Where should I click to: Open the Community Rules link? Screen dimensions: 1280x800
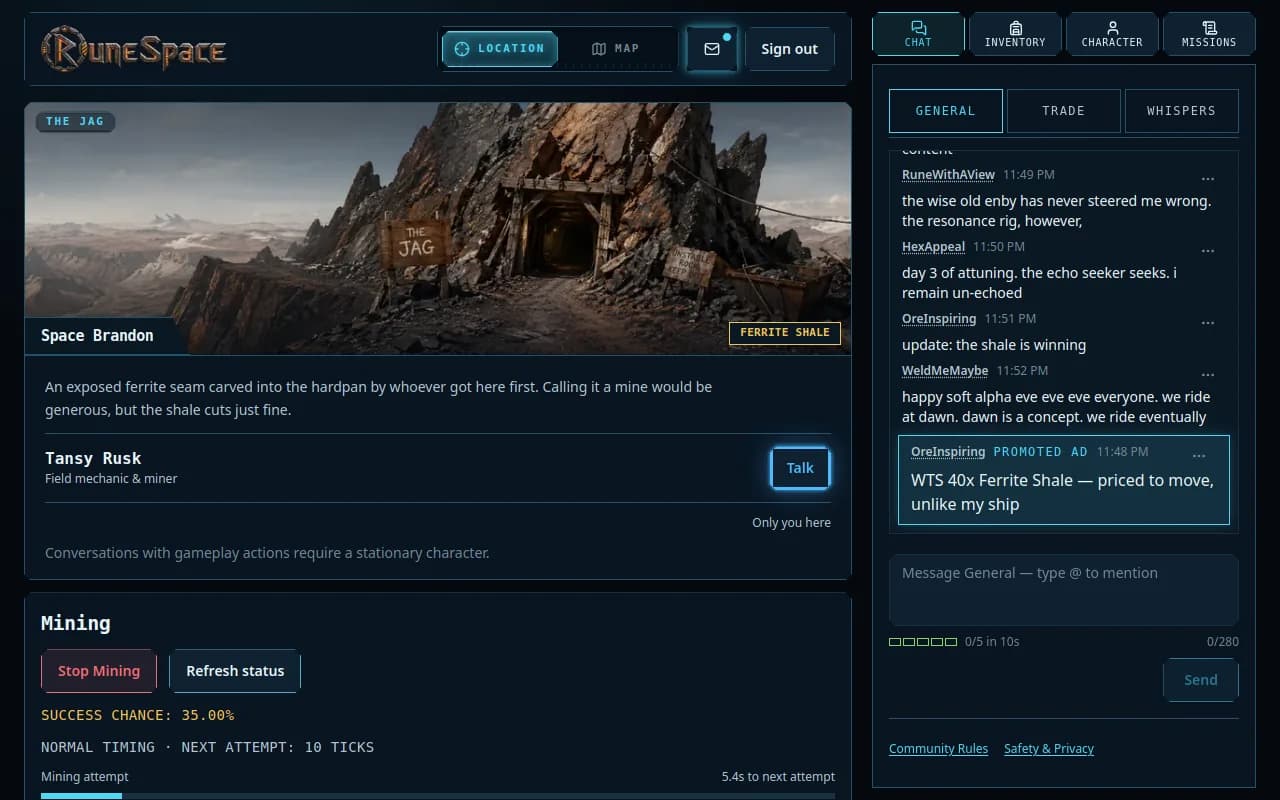click(938, 749)
